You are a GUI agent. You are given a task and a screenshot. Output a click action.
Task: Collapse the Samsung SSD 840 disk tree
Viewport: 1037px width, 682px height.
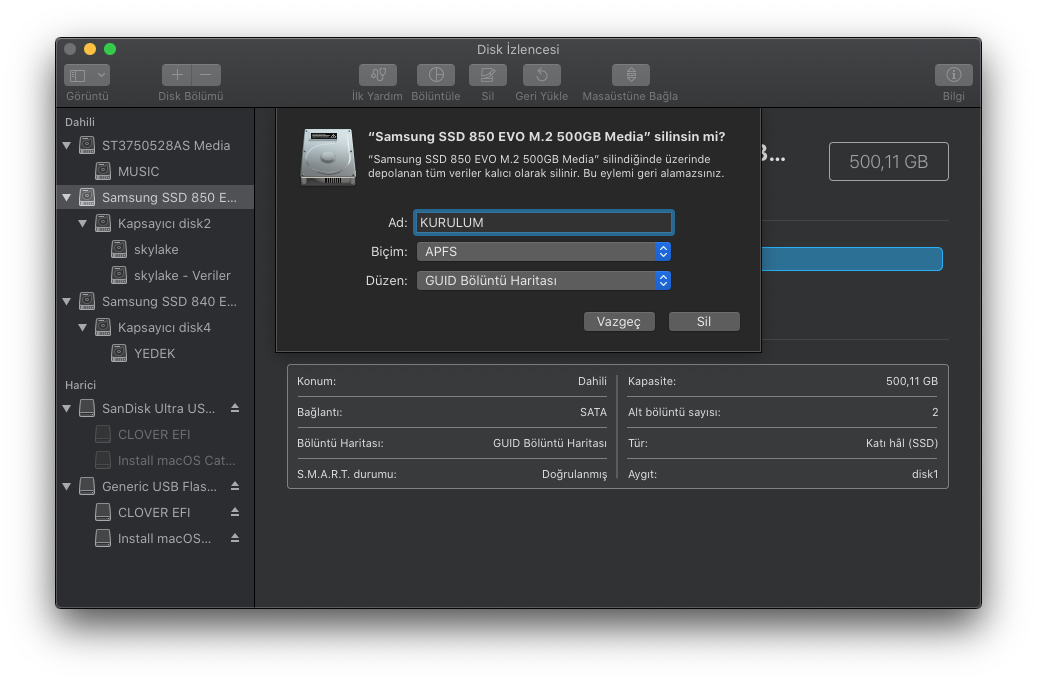(x=67, y=302)
